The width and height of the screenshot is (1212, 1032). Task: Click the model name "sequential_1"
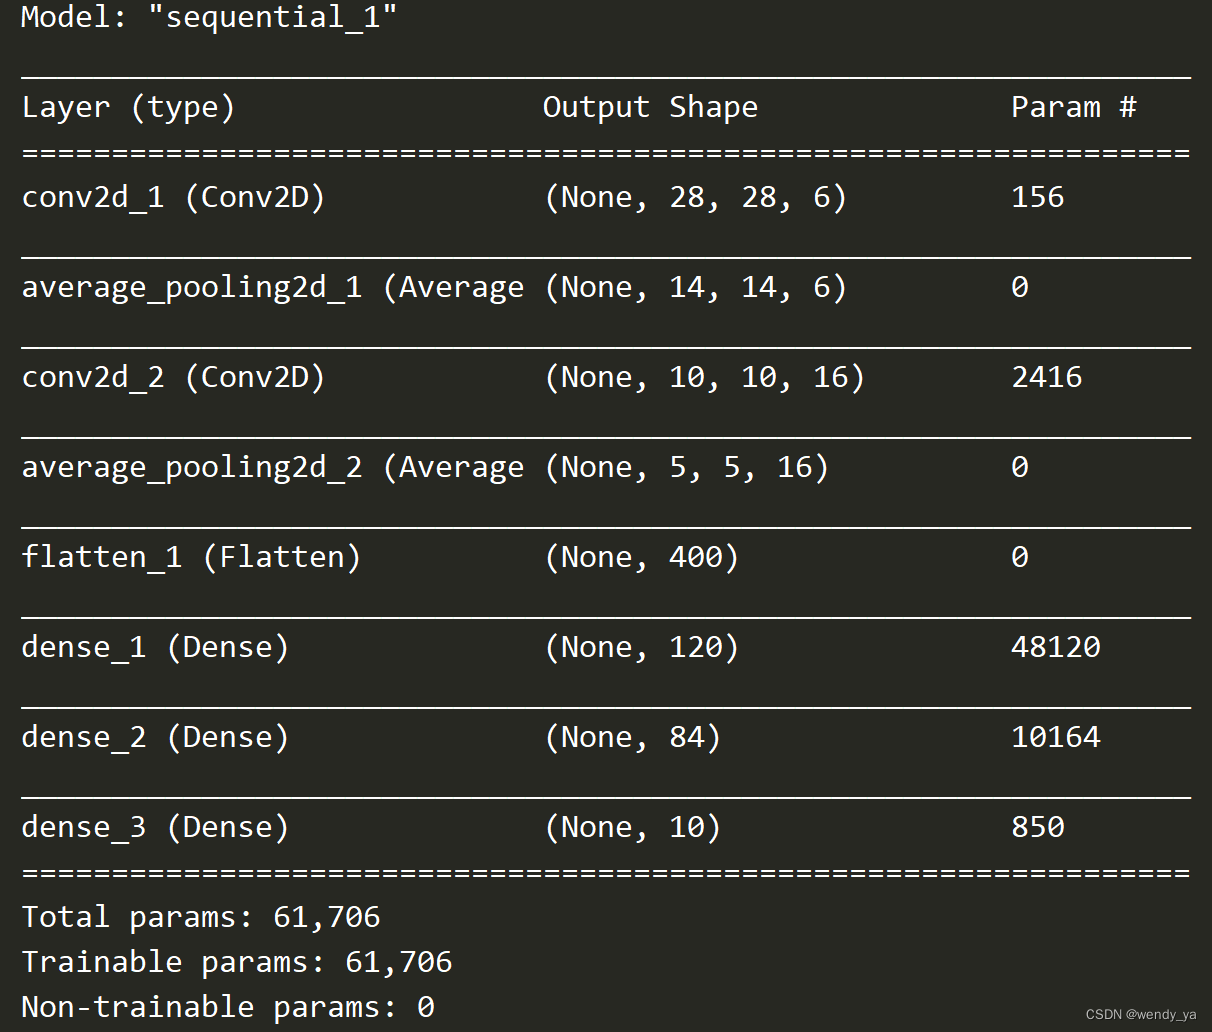(271, 18)
